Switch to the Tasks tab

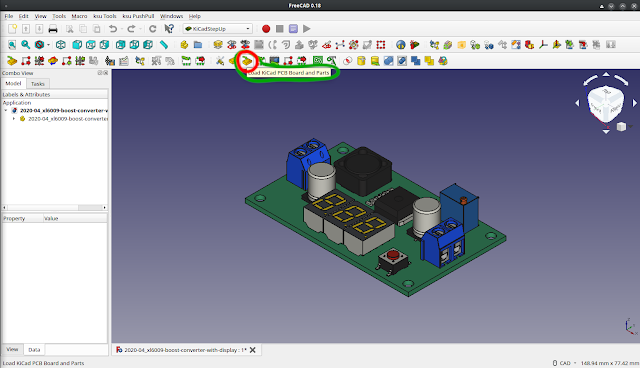38,84
